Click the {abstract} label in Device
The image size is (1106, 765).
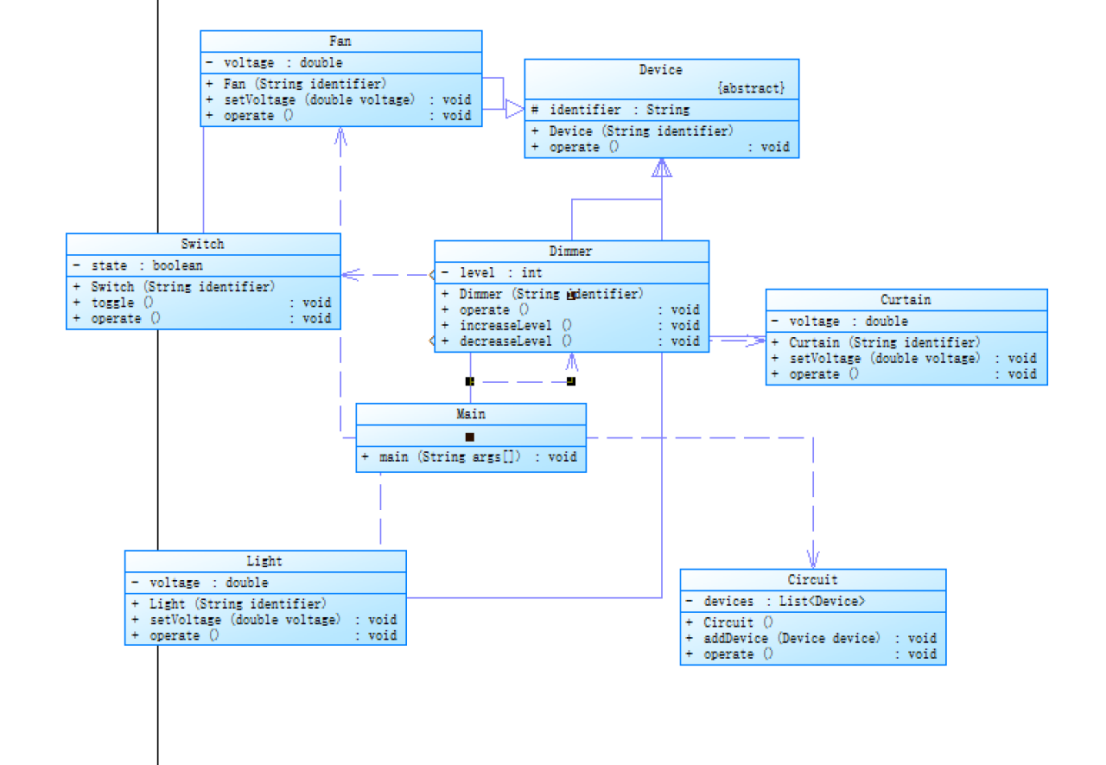(751, 88)
